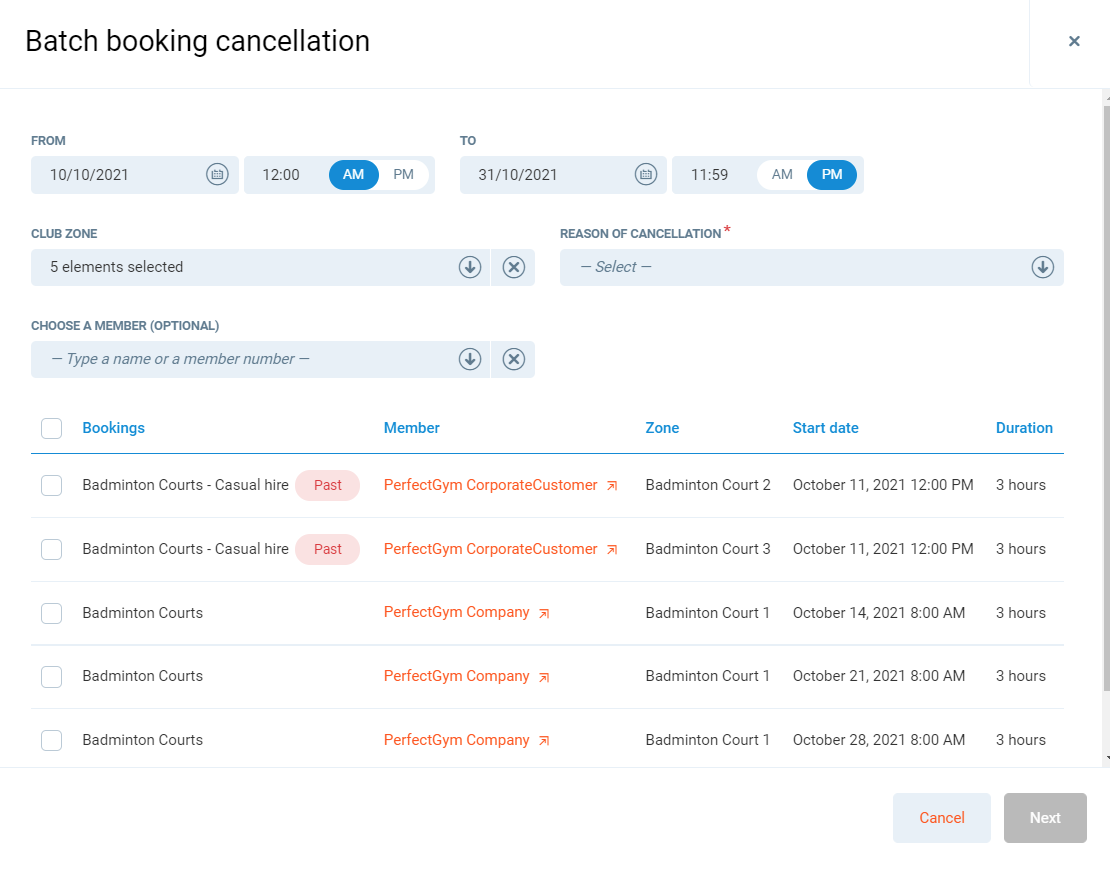Image resolution: width=1110 pixels, height=869 pixels.
Task: Open the FROM date calendar picker icon
Action: click(x=217, y=175)
